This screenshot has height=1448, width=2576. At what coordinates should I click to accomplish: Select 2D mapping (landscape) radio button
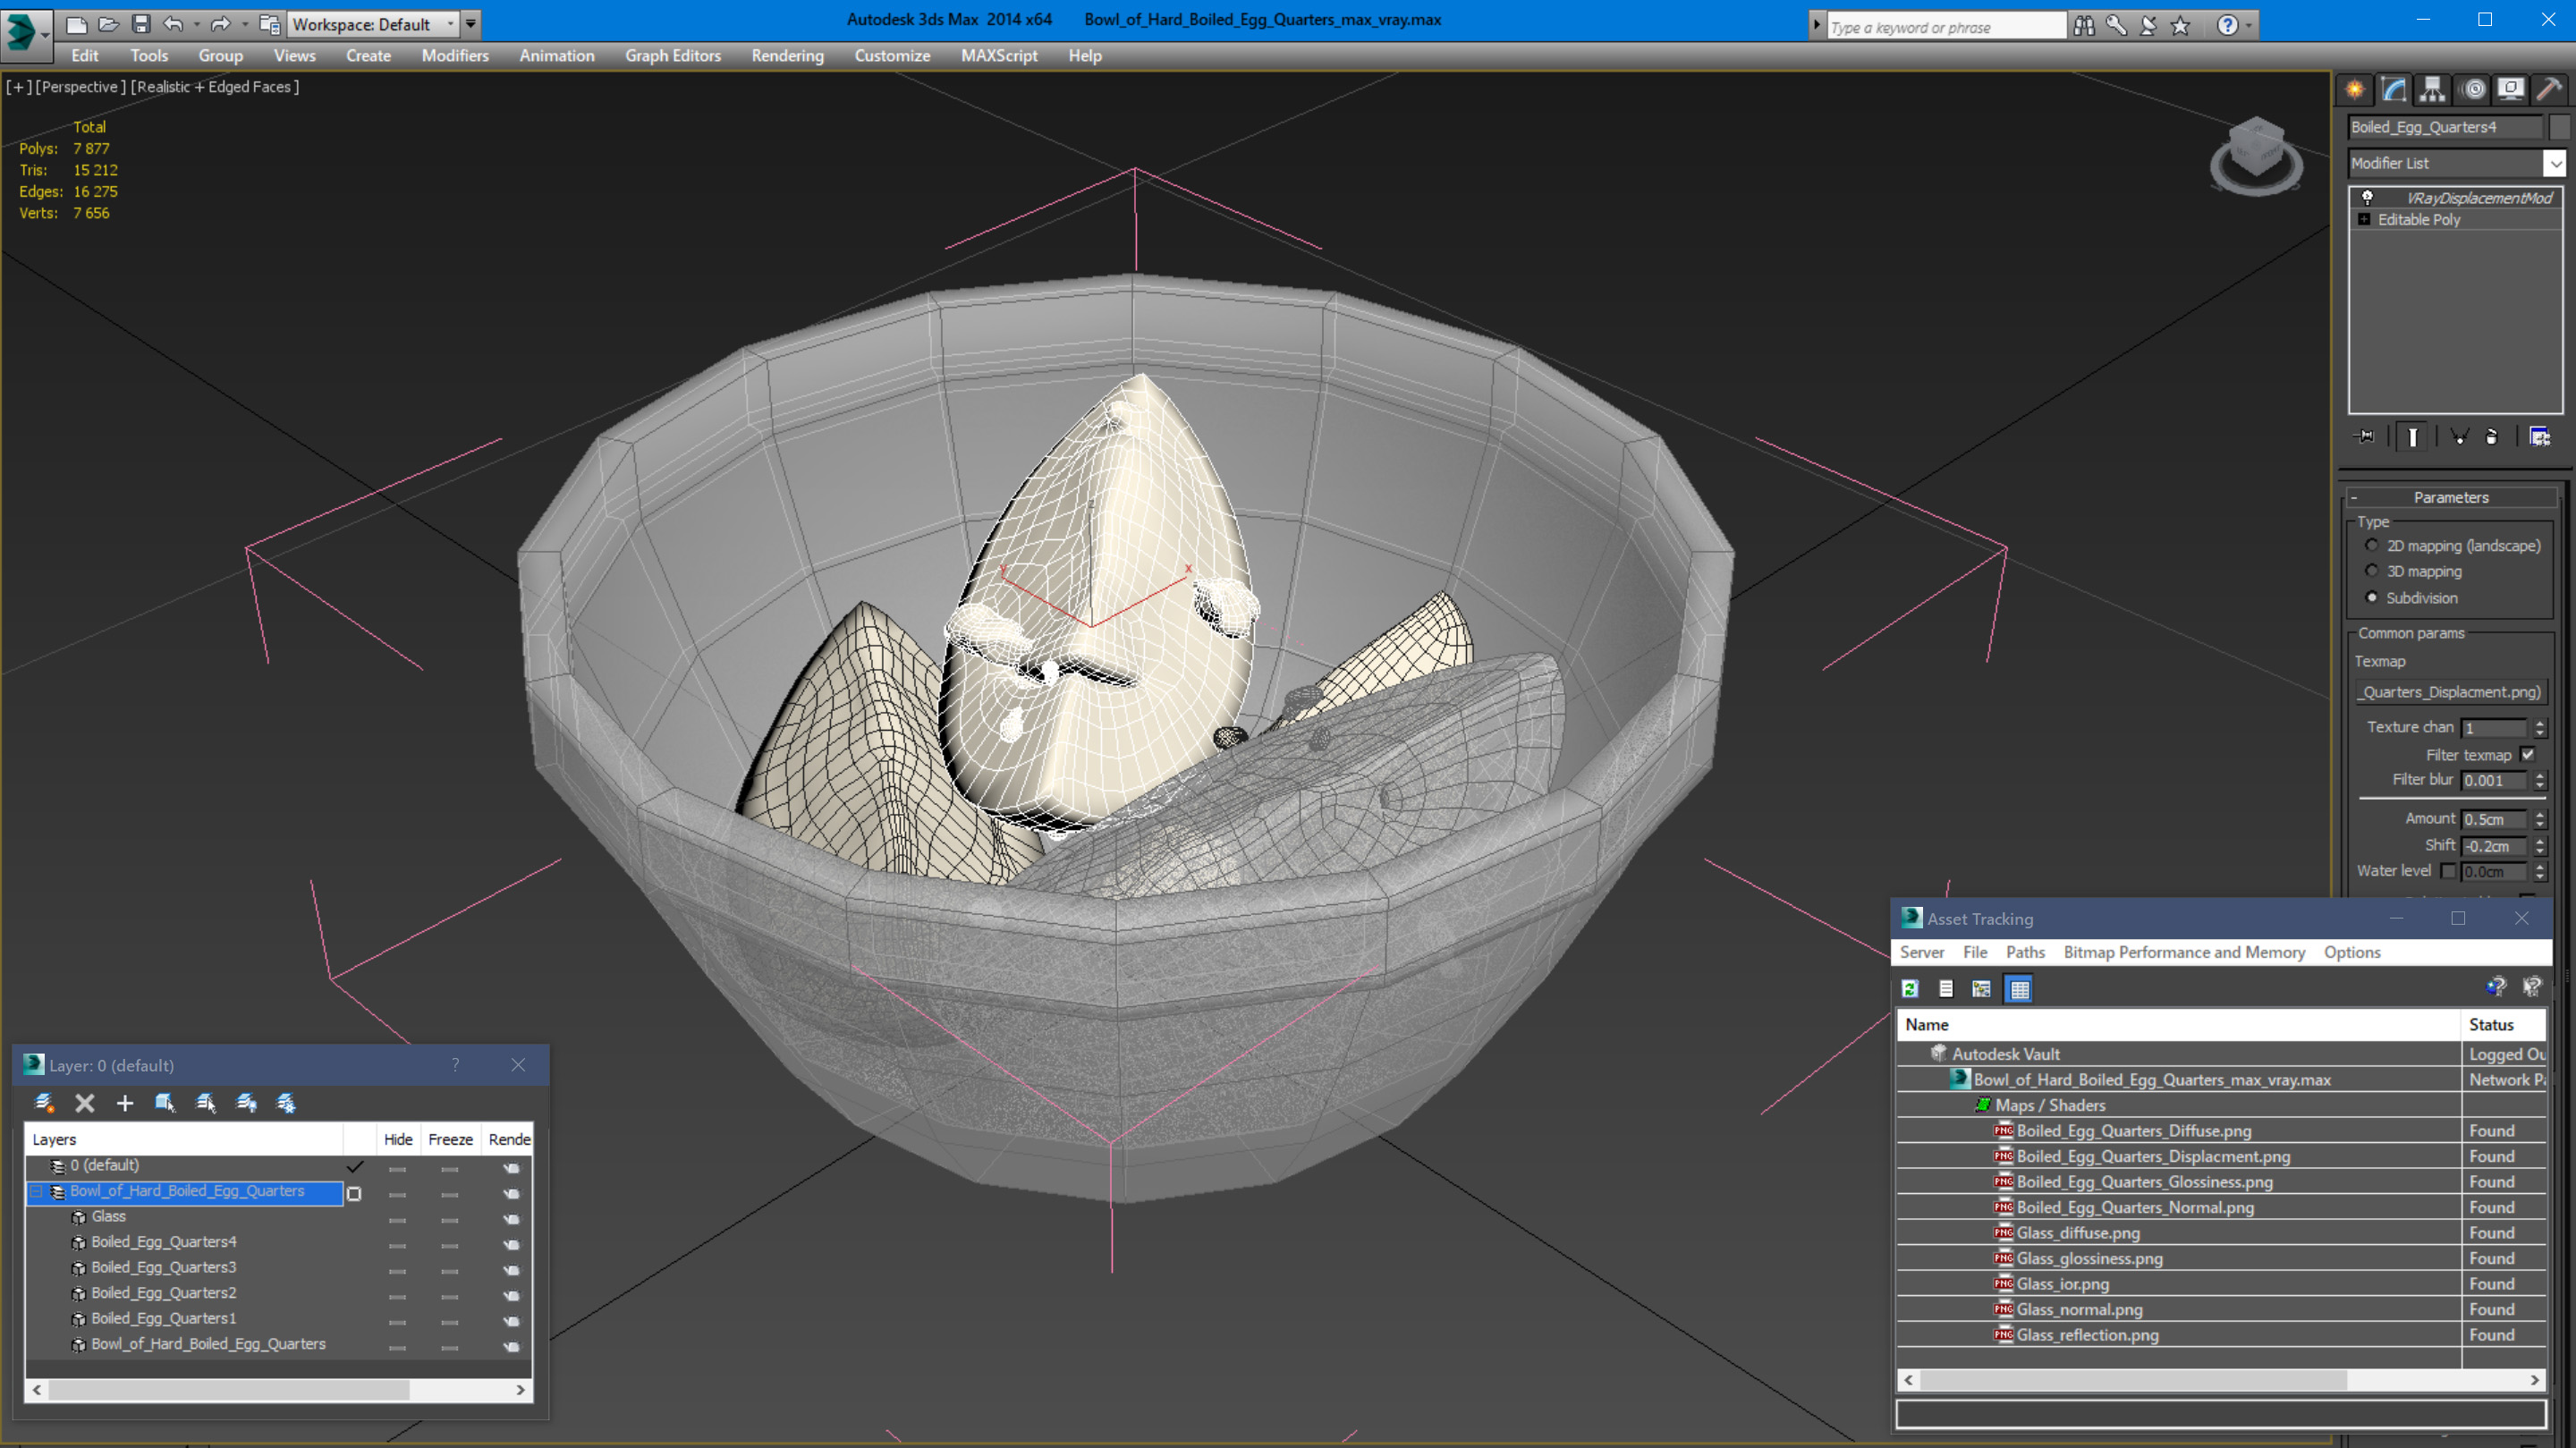[x=2371, y=545]
